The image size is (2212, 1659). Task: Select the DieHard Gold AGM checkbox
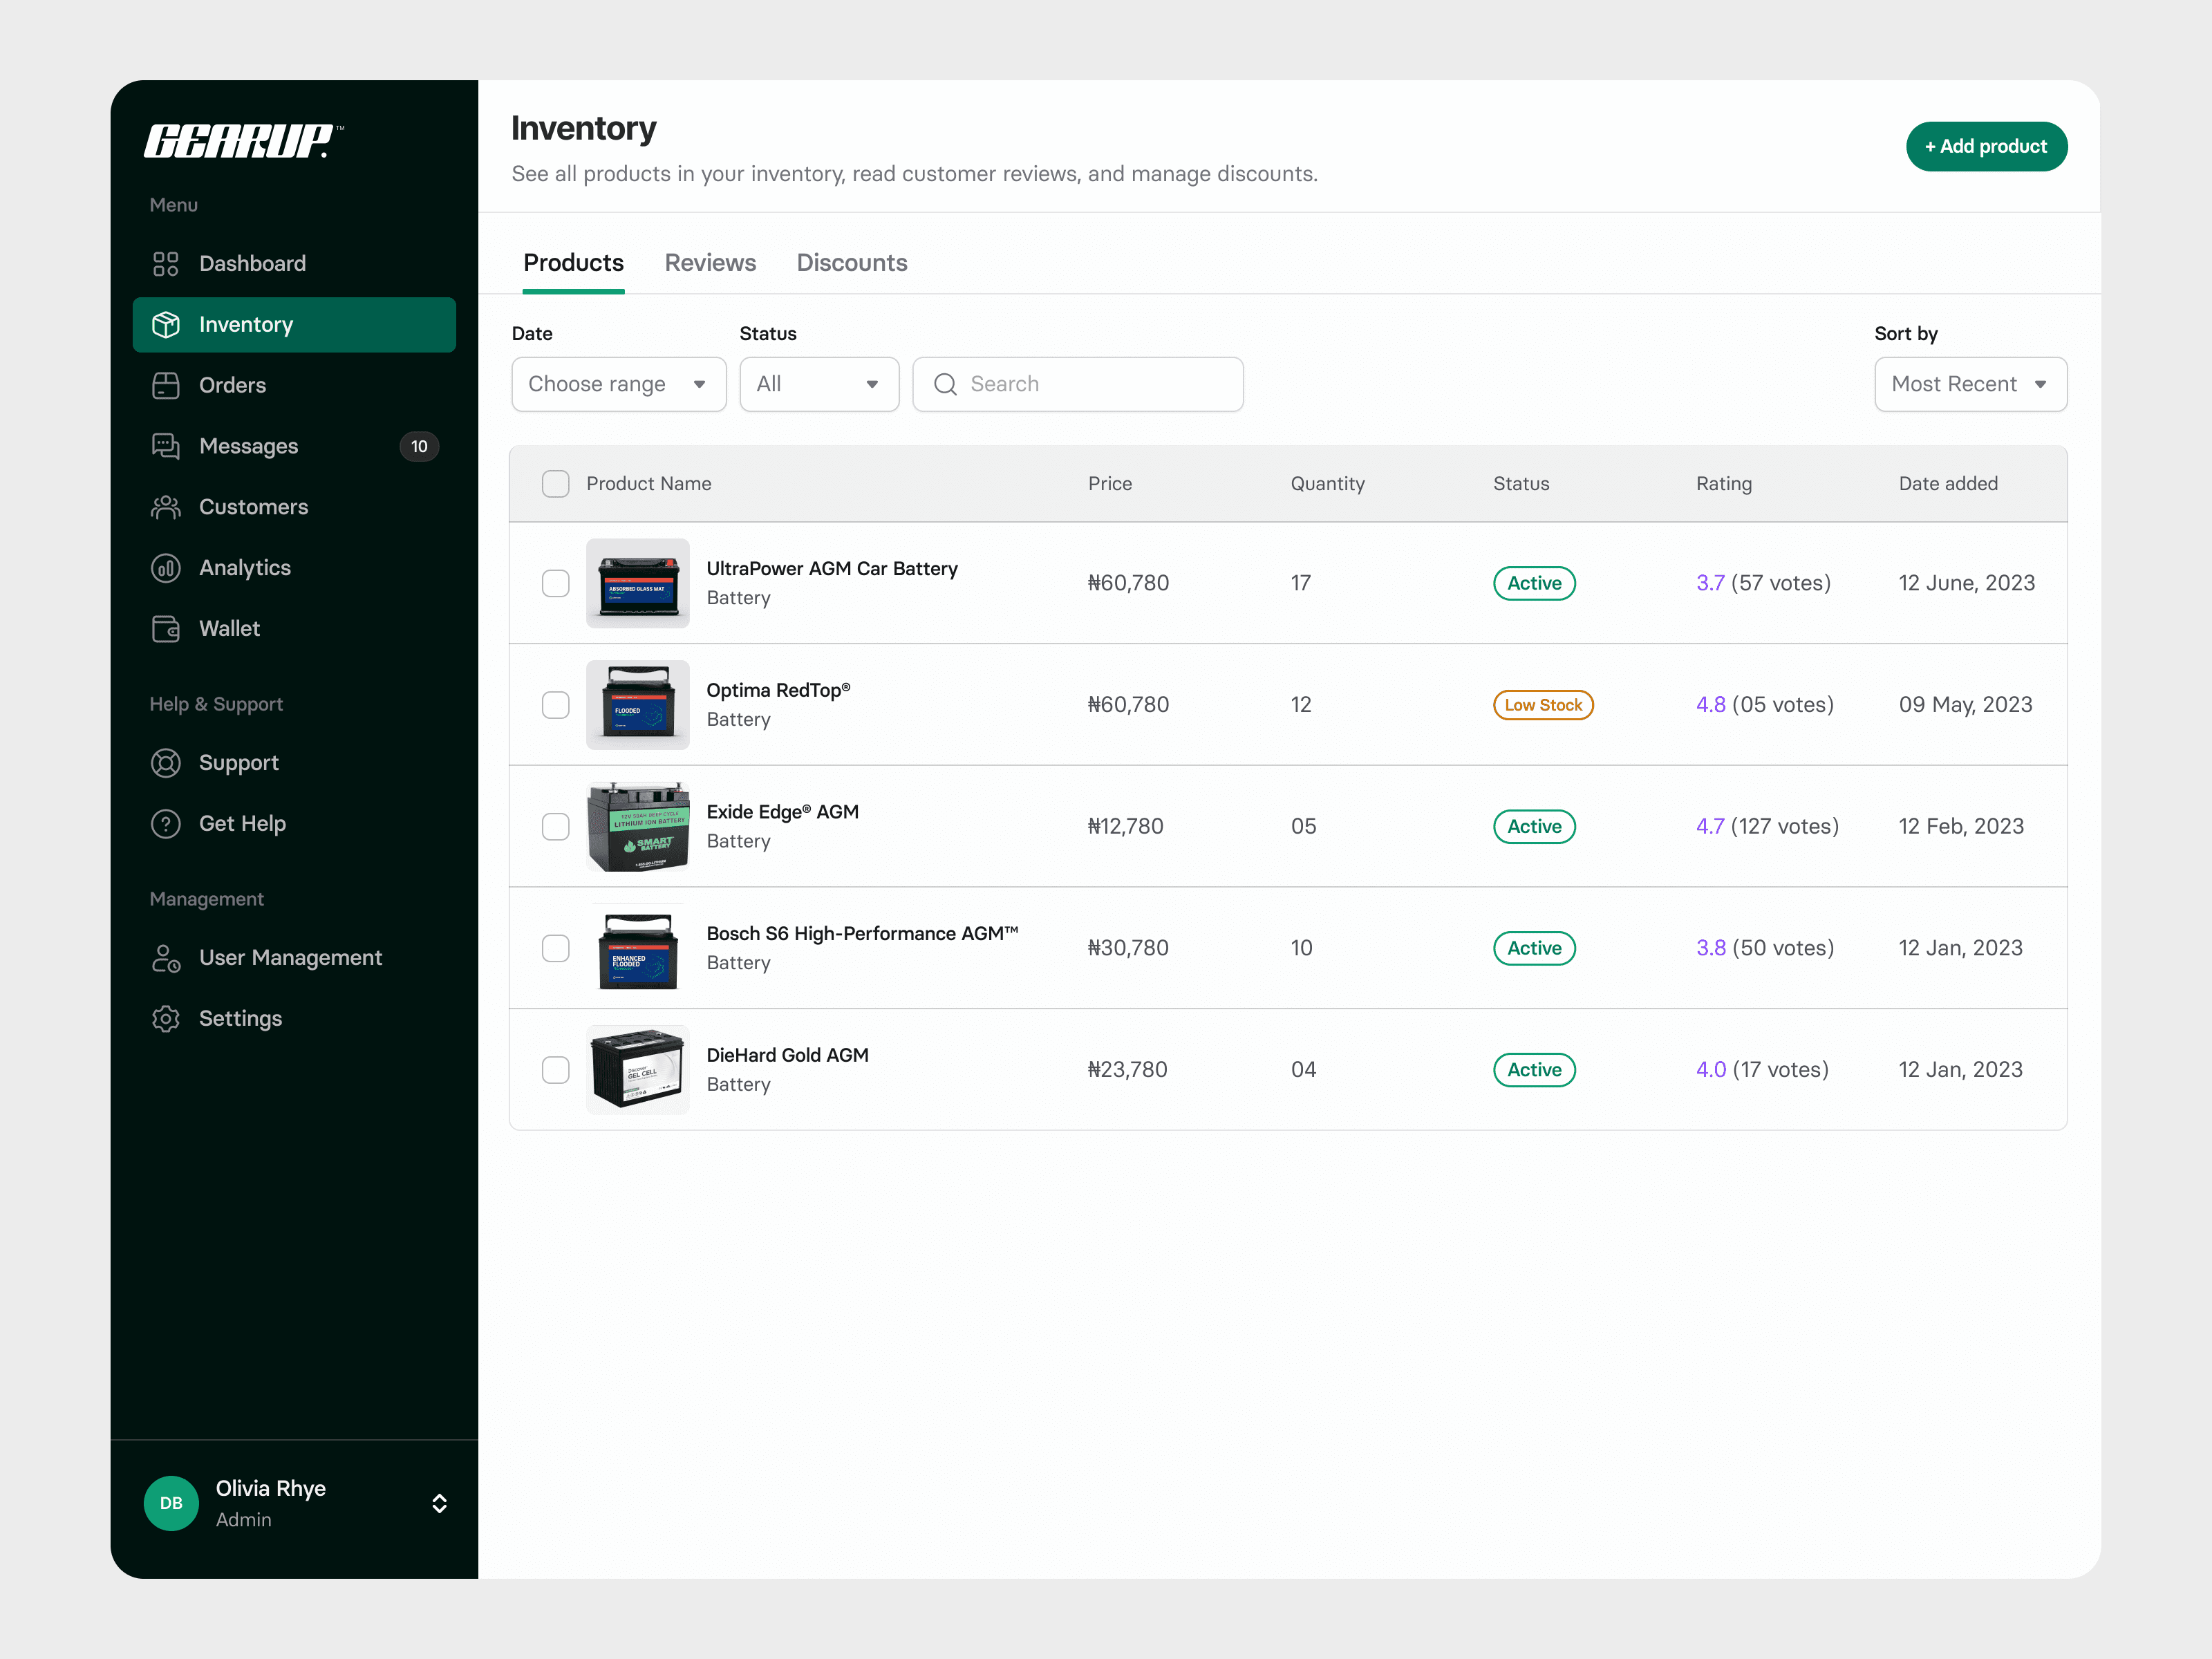[x=555, y=1070]
